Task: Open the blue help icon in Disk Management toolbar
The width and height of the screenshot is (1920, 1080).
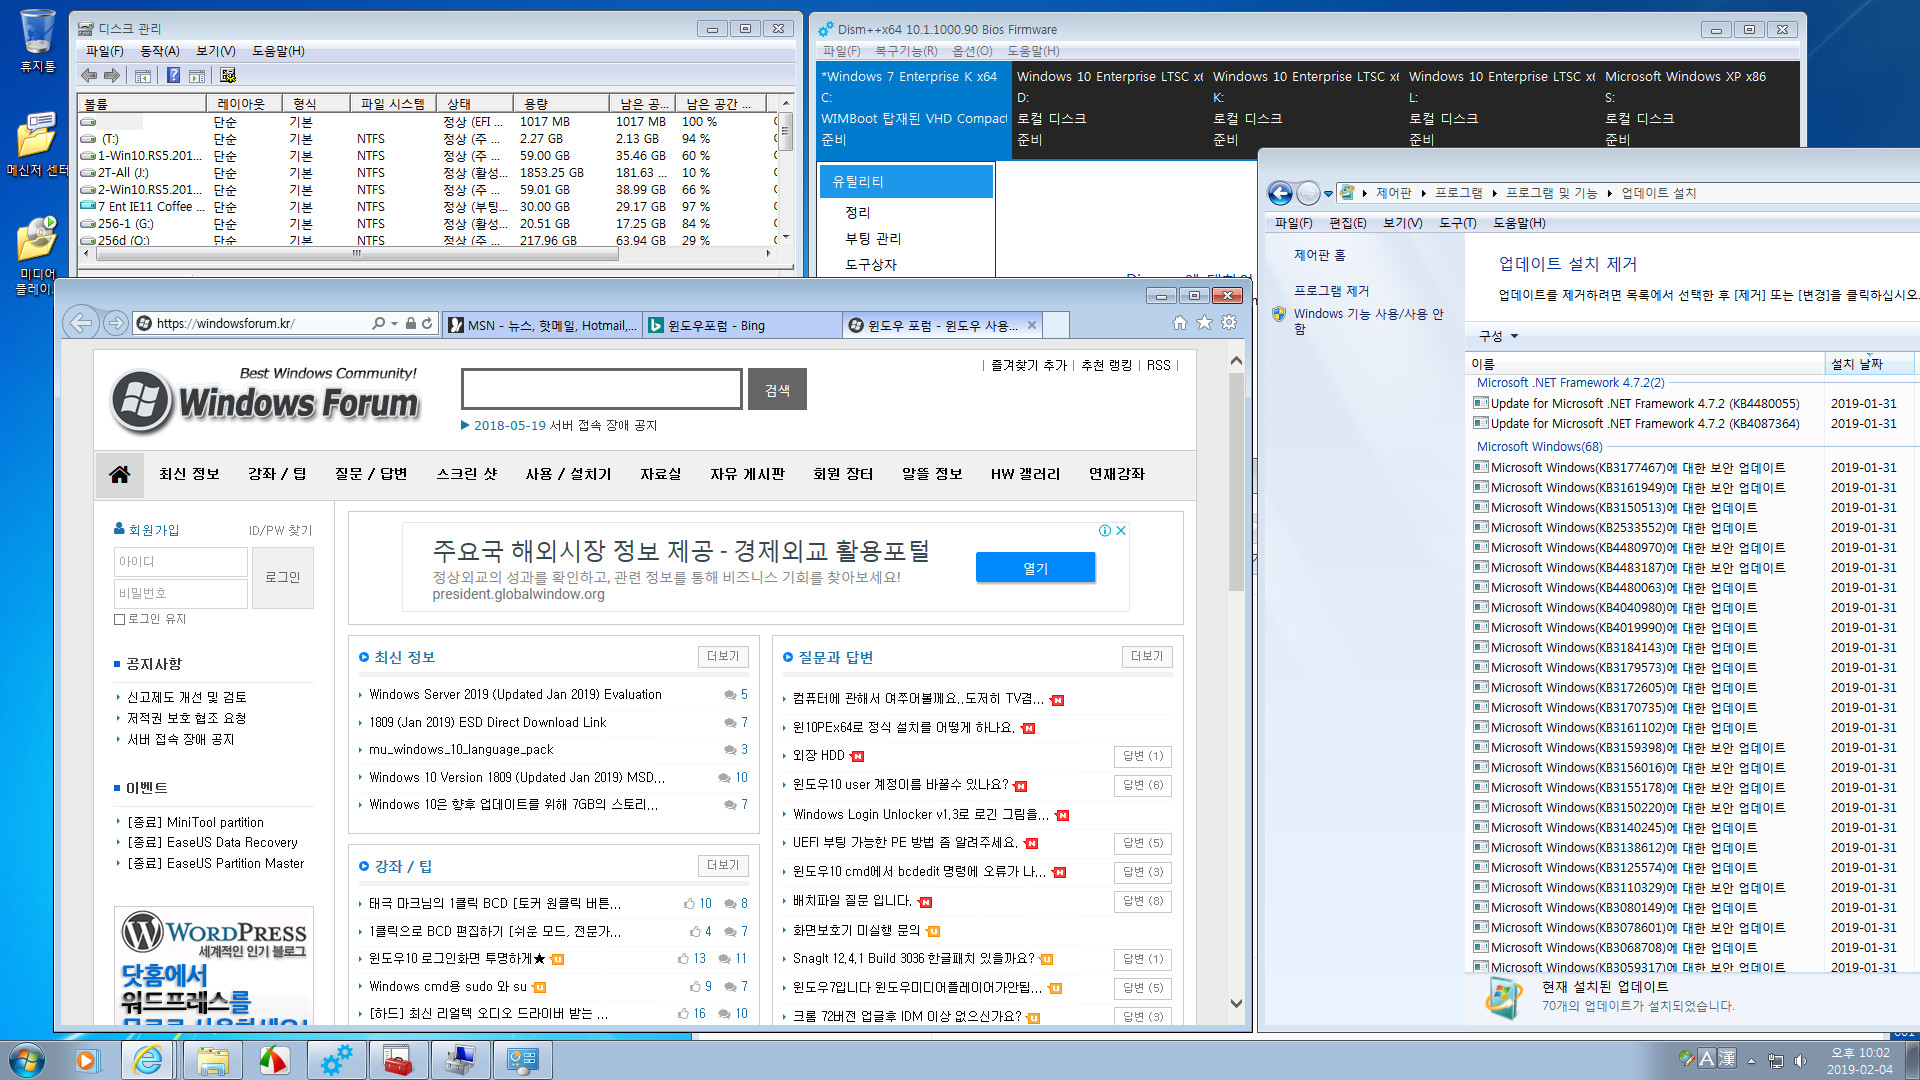Action: [x=173, y=76]
